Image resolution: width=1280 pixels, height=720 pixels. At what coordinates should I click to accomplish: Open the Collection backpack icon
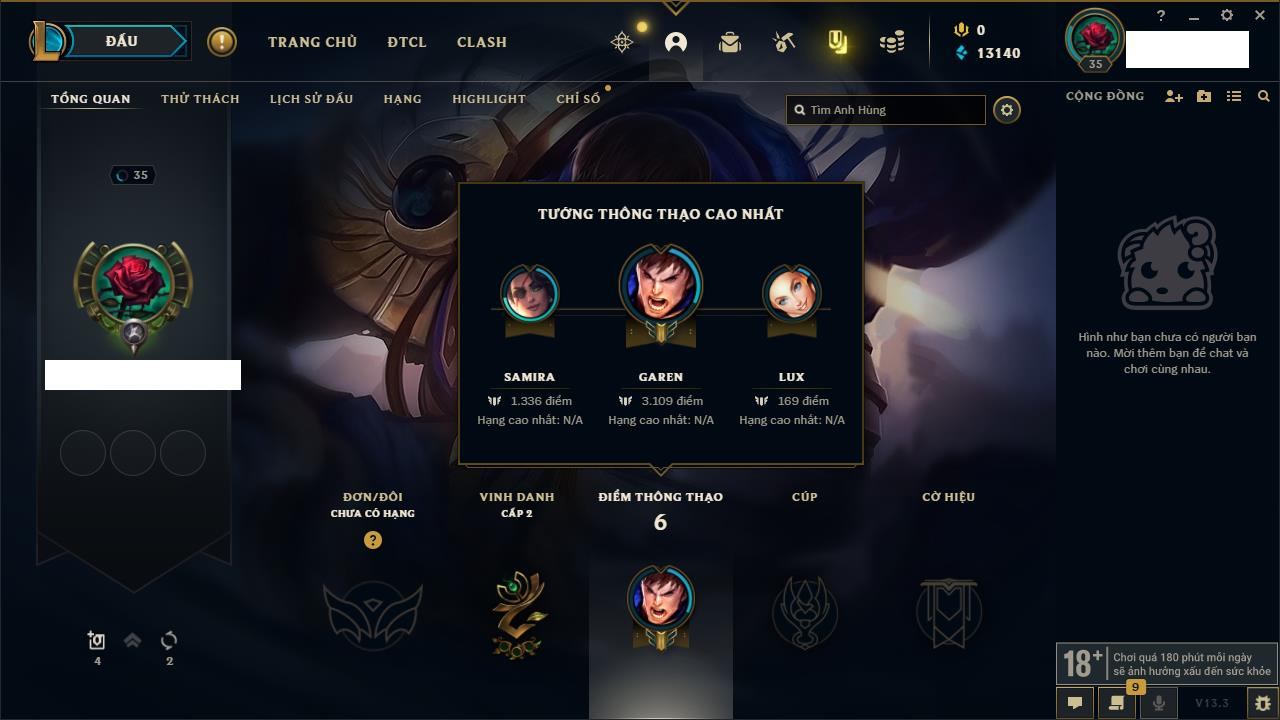coord(730,42)
